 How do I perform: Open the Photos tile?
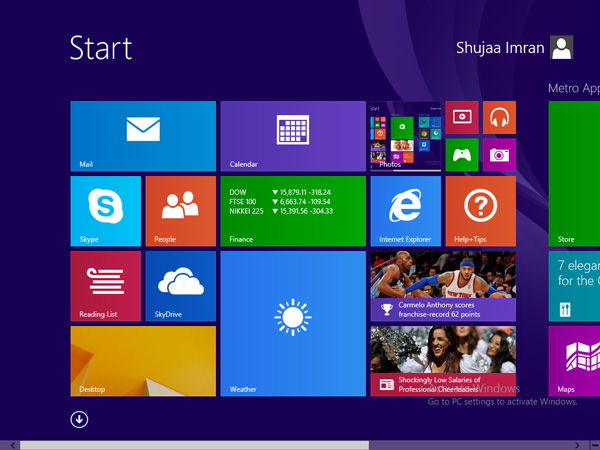click(406, 136)
